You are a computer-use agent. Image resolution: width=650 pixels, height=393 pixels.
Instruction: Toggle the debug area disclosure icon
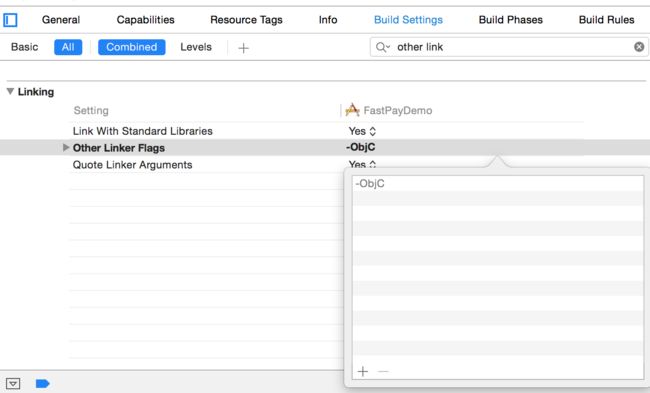coord(13,383)
